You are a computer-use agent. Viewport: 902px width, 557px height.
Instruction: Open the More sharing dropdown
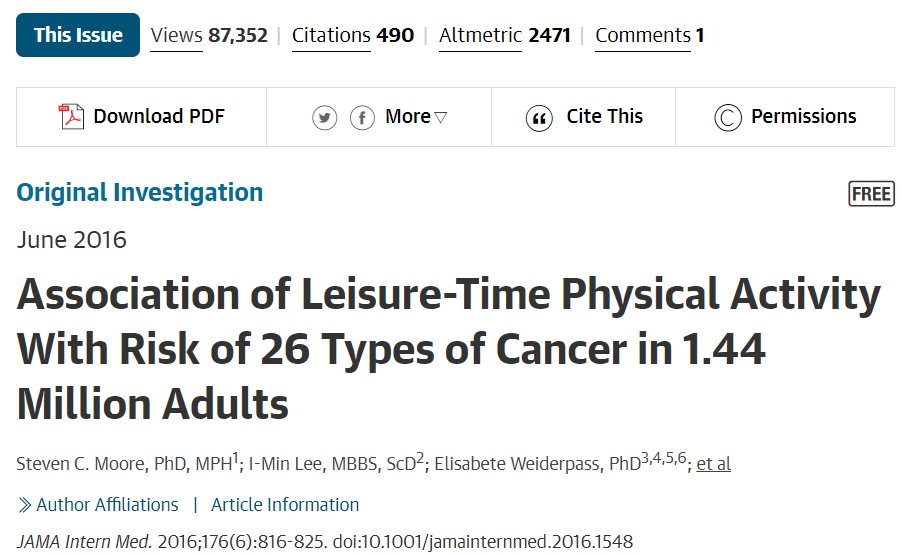[x=415, y=117]
